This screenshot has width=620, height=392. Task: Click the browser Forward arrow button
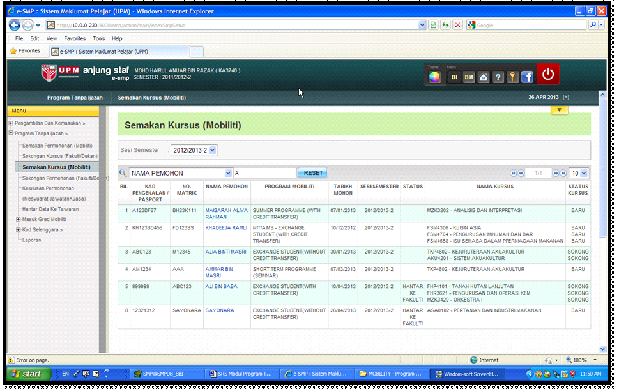(27, 25)
